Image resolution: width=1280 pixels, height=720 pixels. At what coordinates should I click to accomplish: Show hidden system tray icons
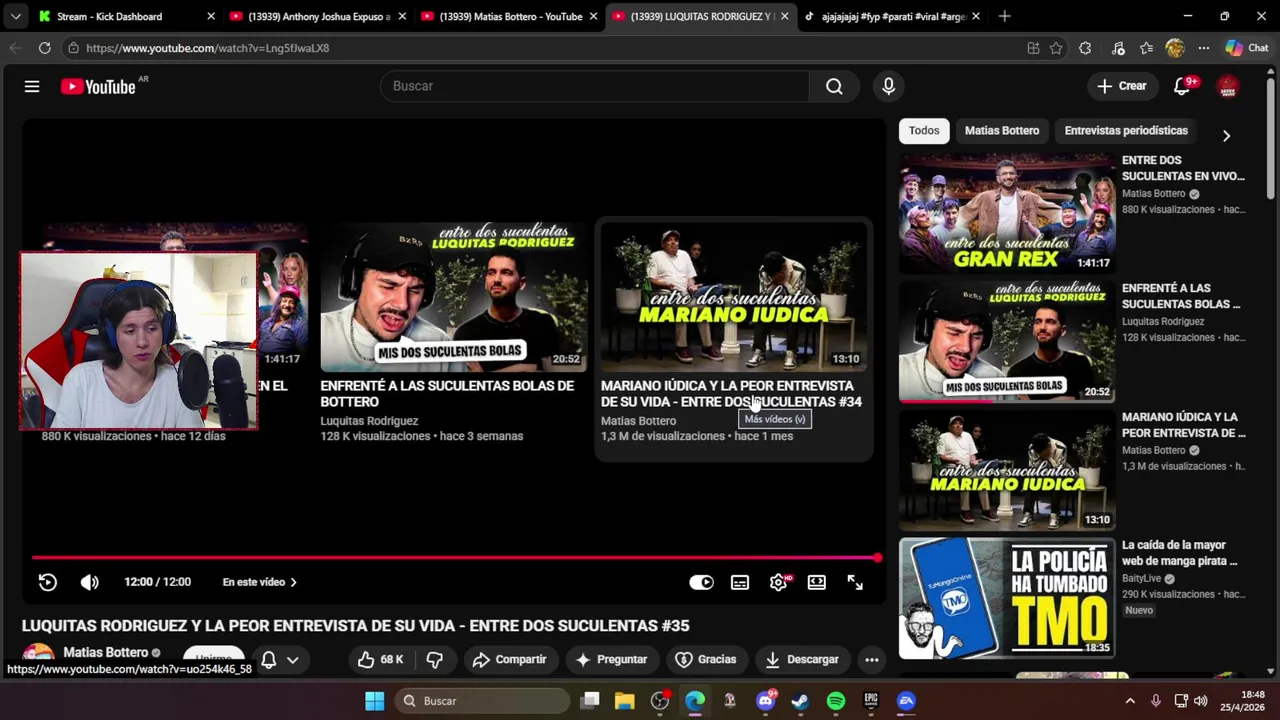1130,701
